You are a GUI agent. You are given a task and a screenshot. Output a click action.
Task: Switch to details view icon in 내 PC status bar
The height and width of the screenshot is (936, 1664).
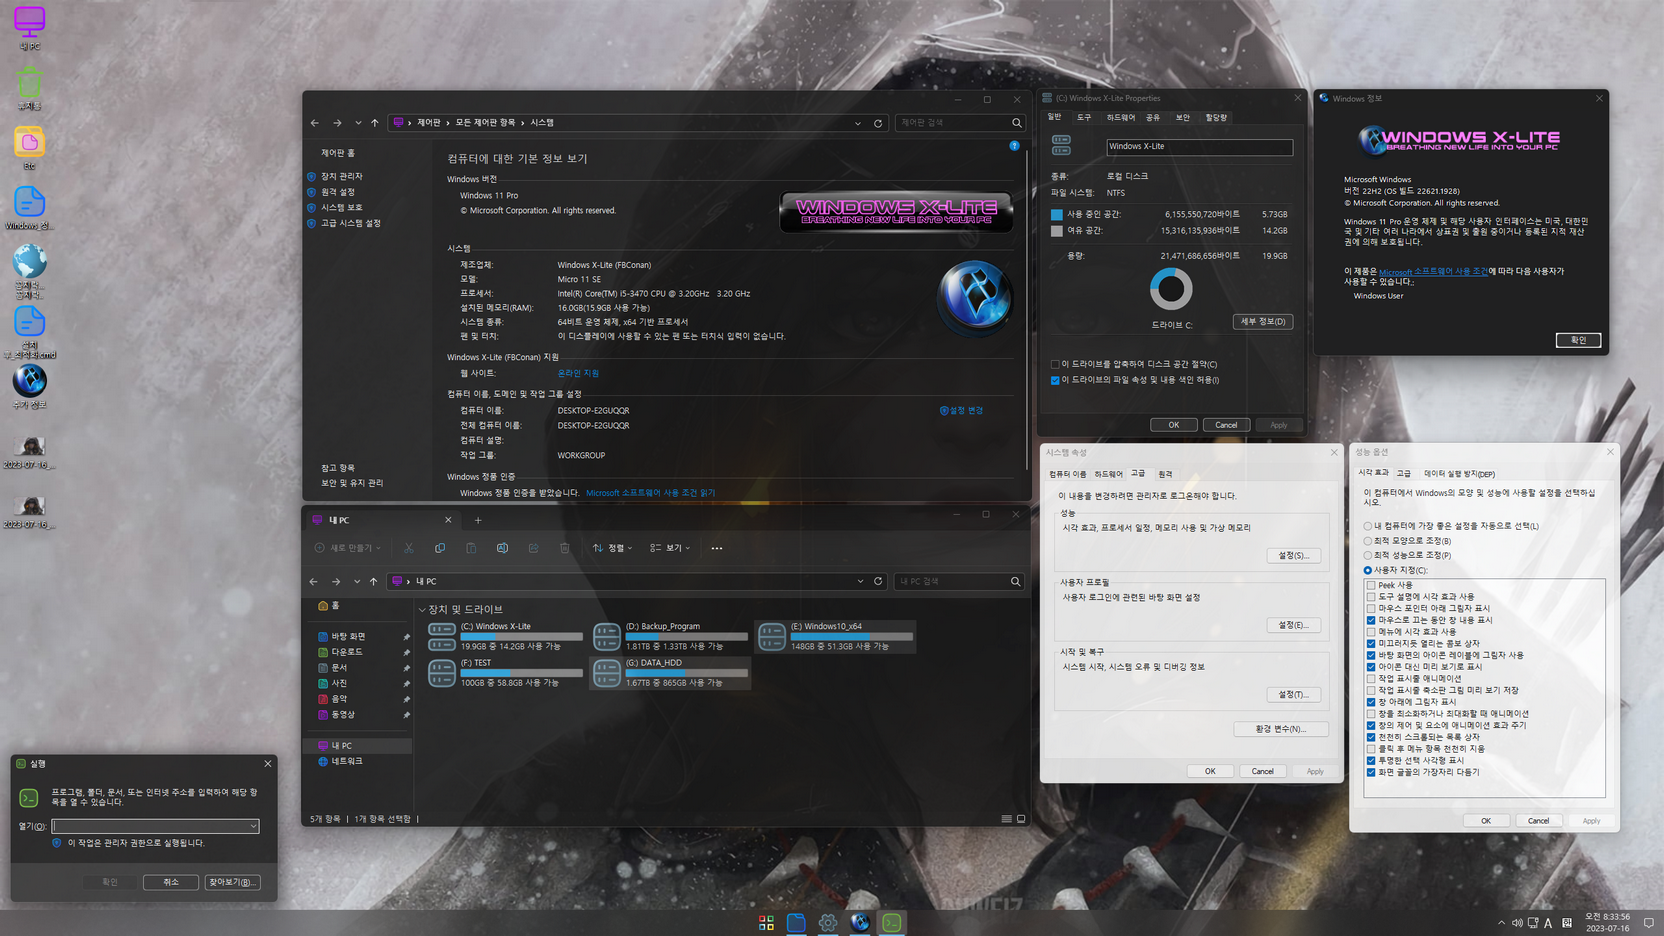(1006, 819)
